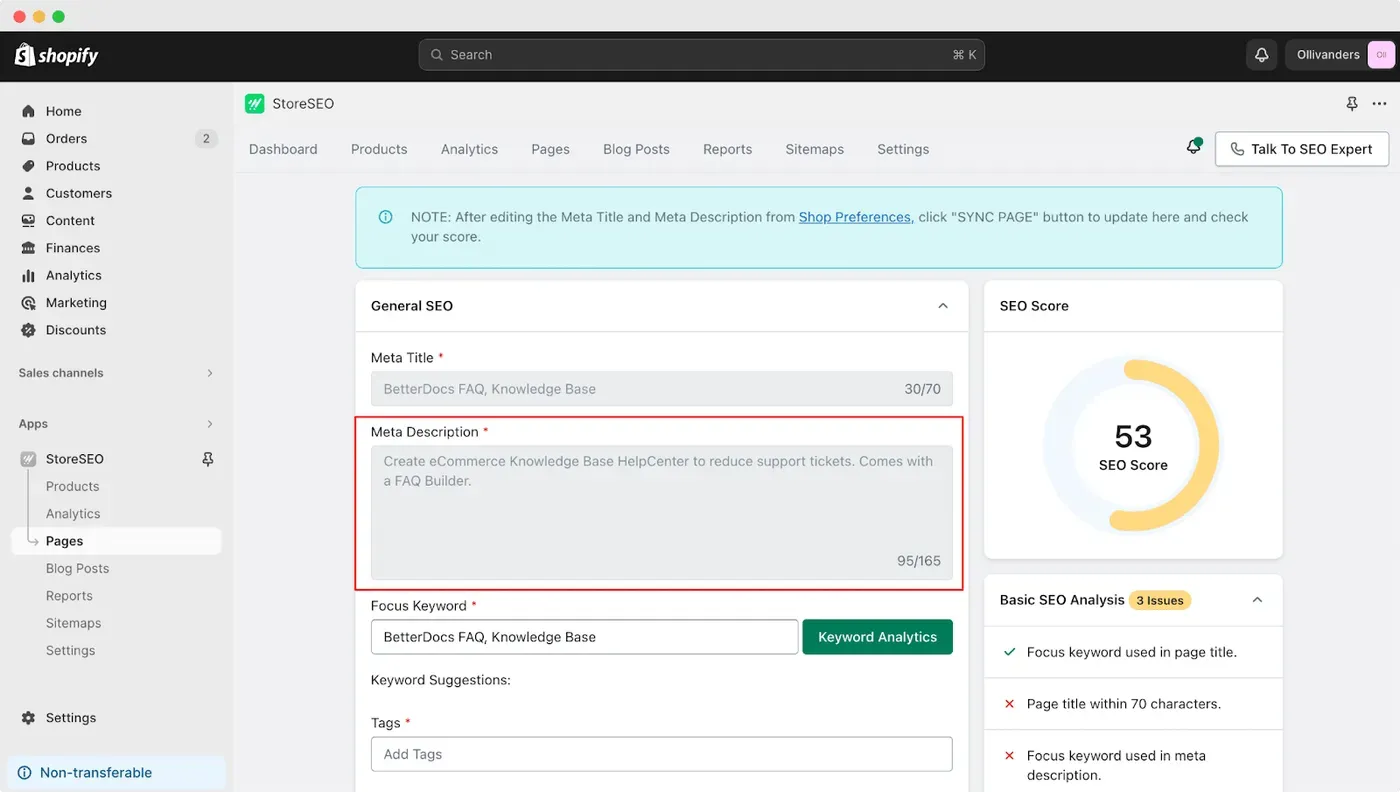
Task: Open the notifications bell in the top bar
Action: [1261, 55]
